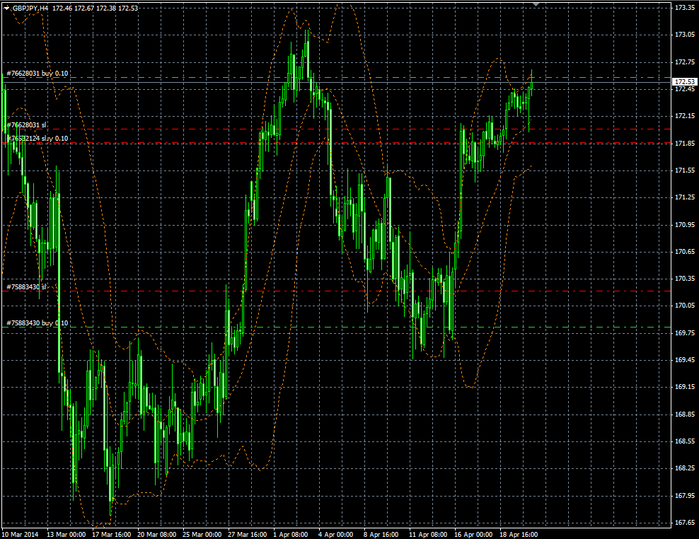Click the chart shift triangle marker on the top edge
The image size is (699, 539).
[x=536, y=4]
